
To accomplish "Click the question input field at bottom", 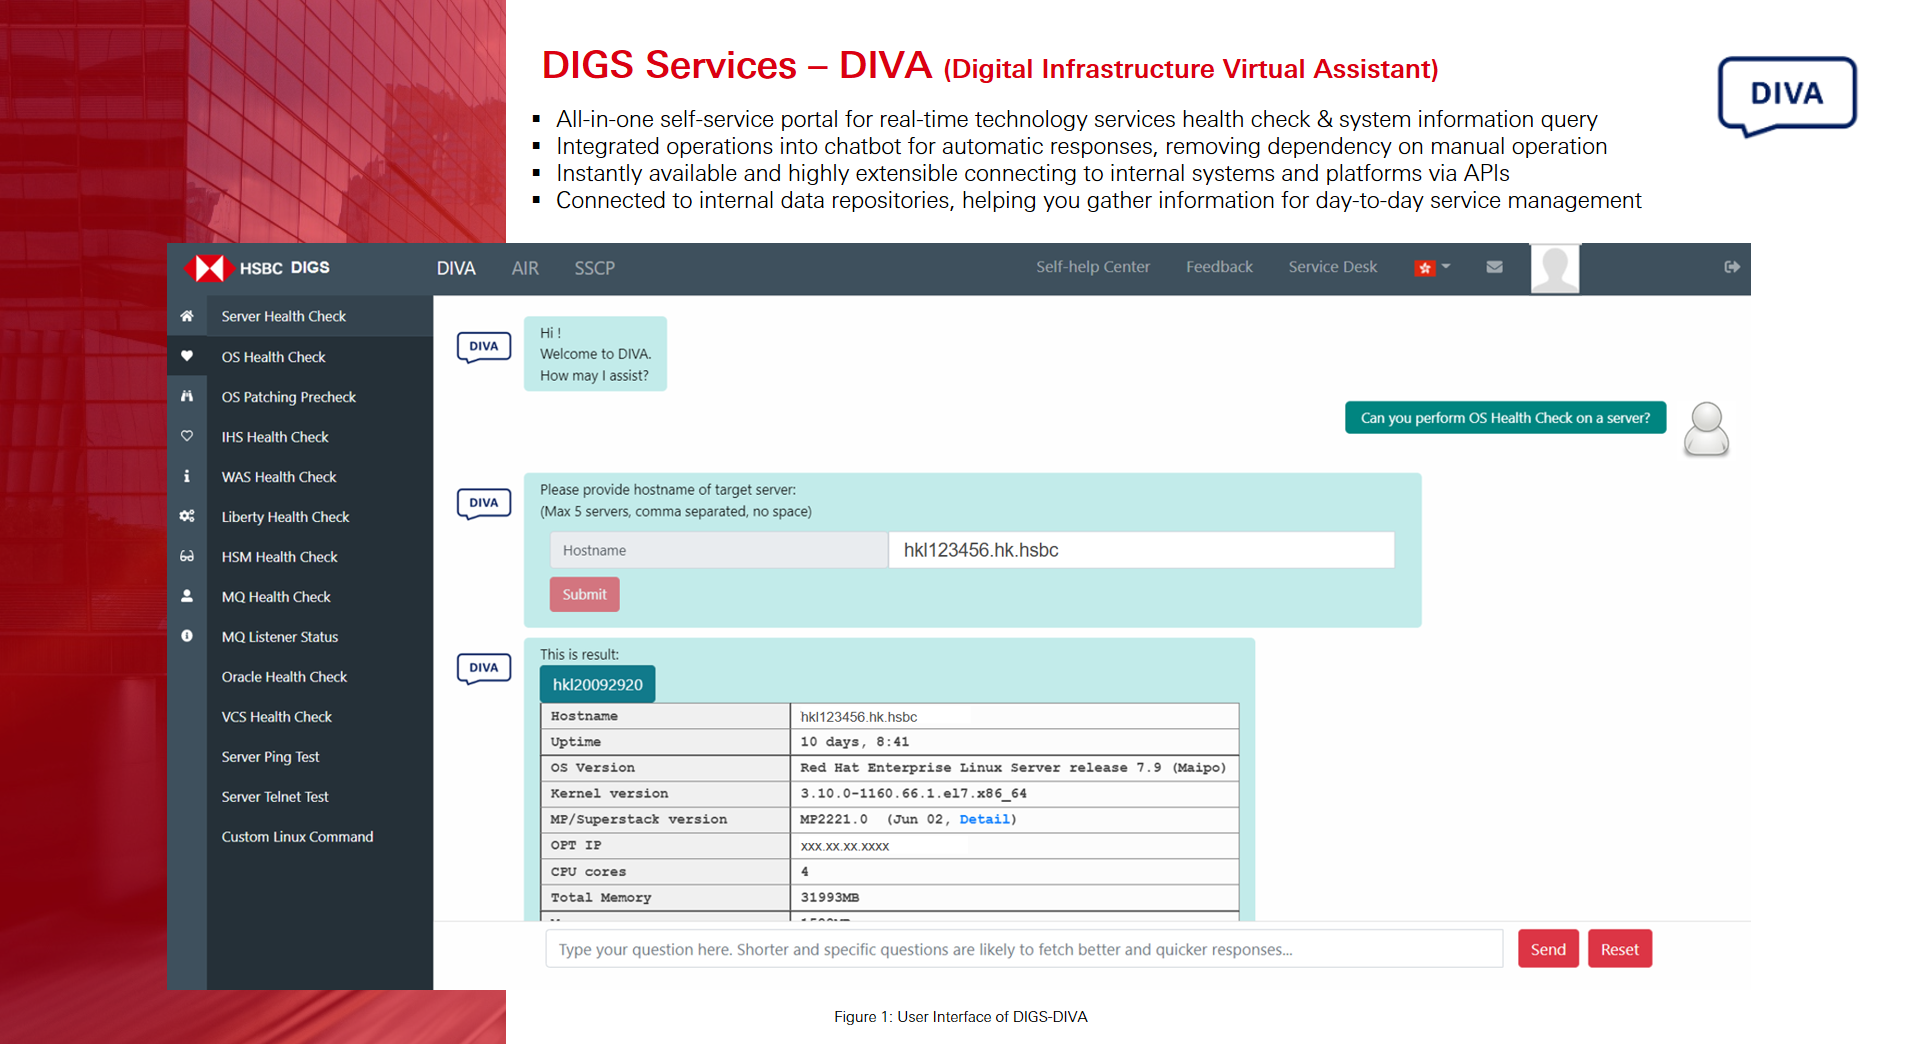I will pos(1023,949).
